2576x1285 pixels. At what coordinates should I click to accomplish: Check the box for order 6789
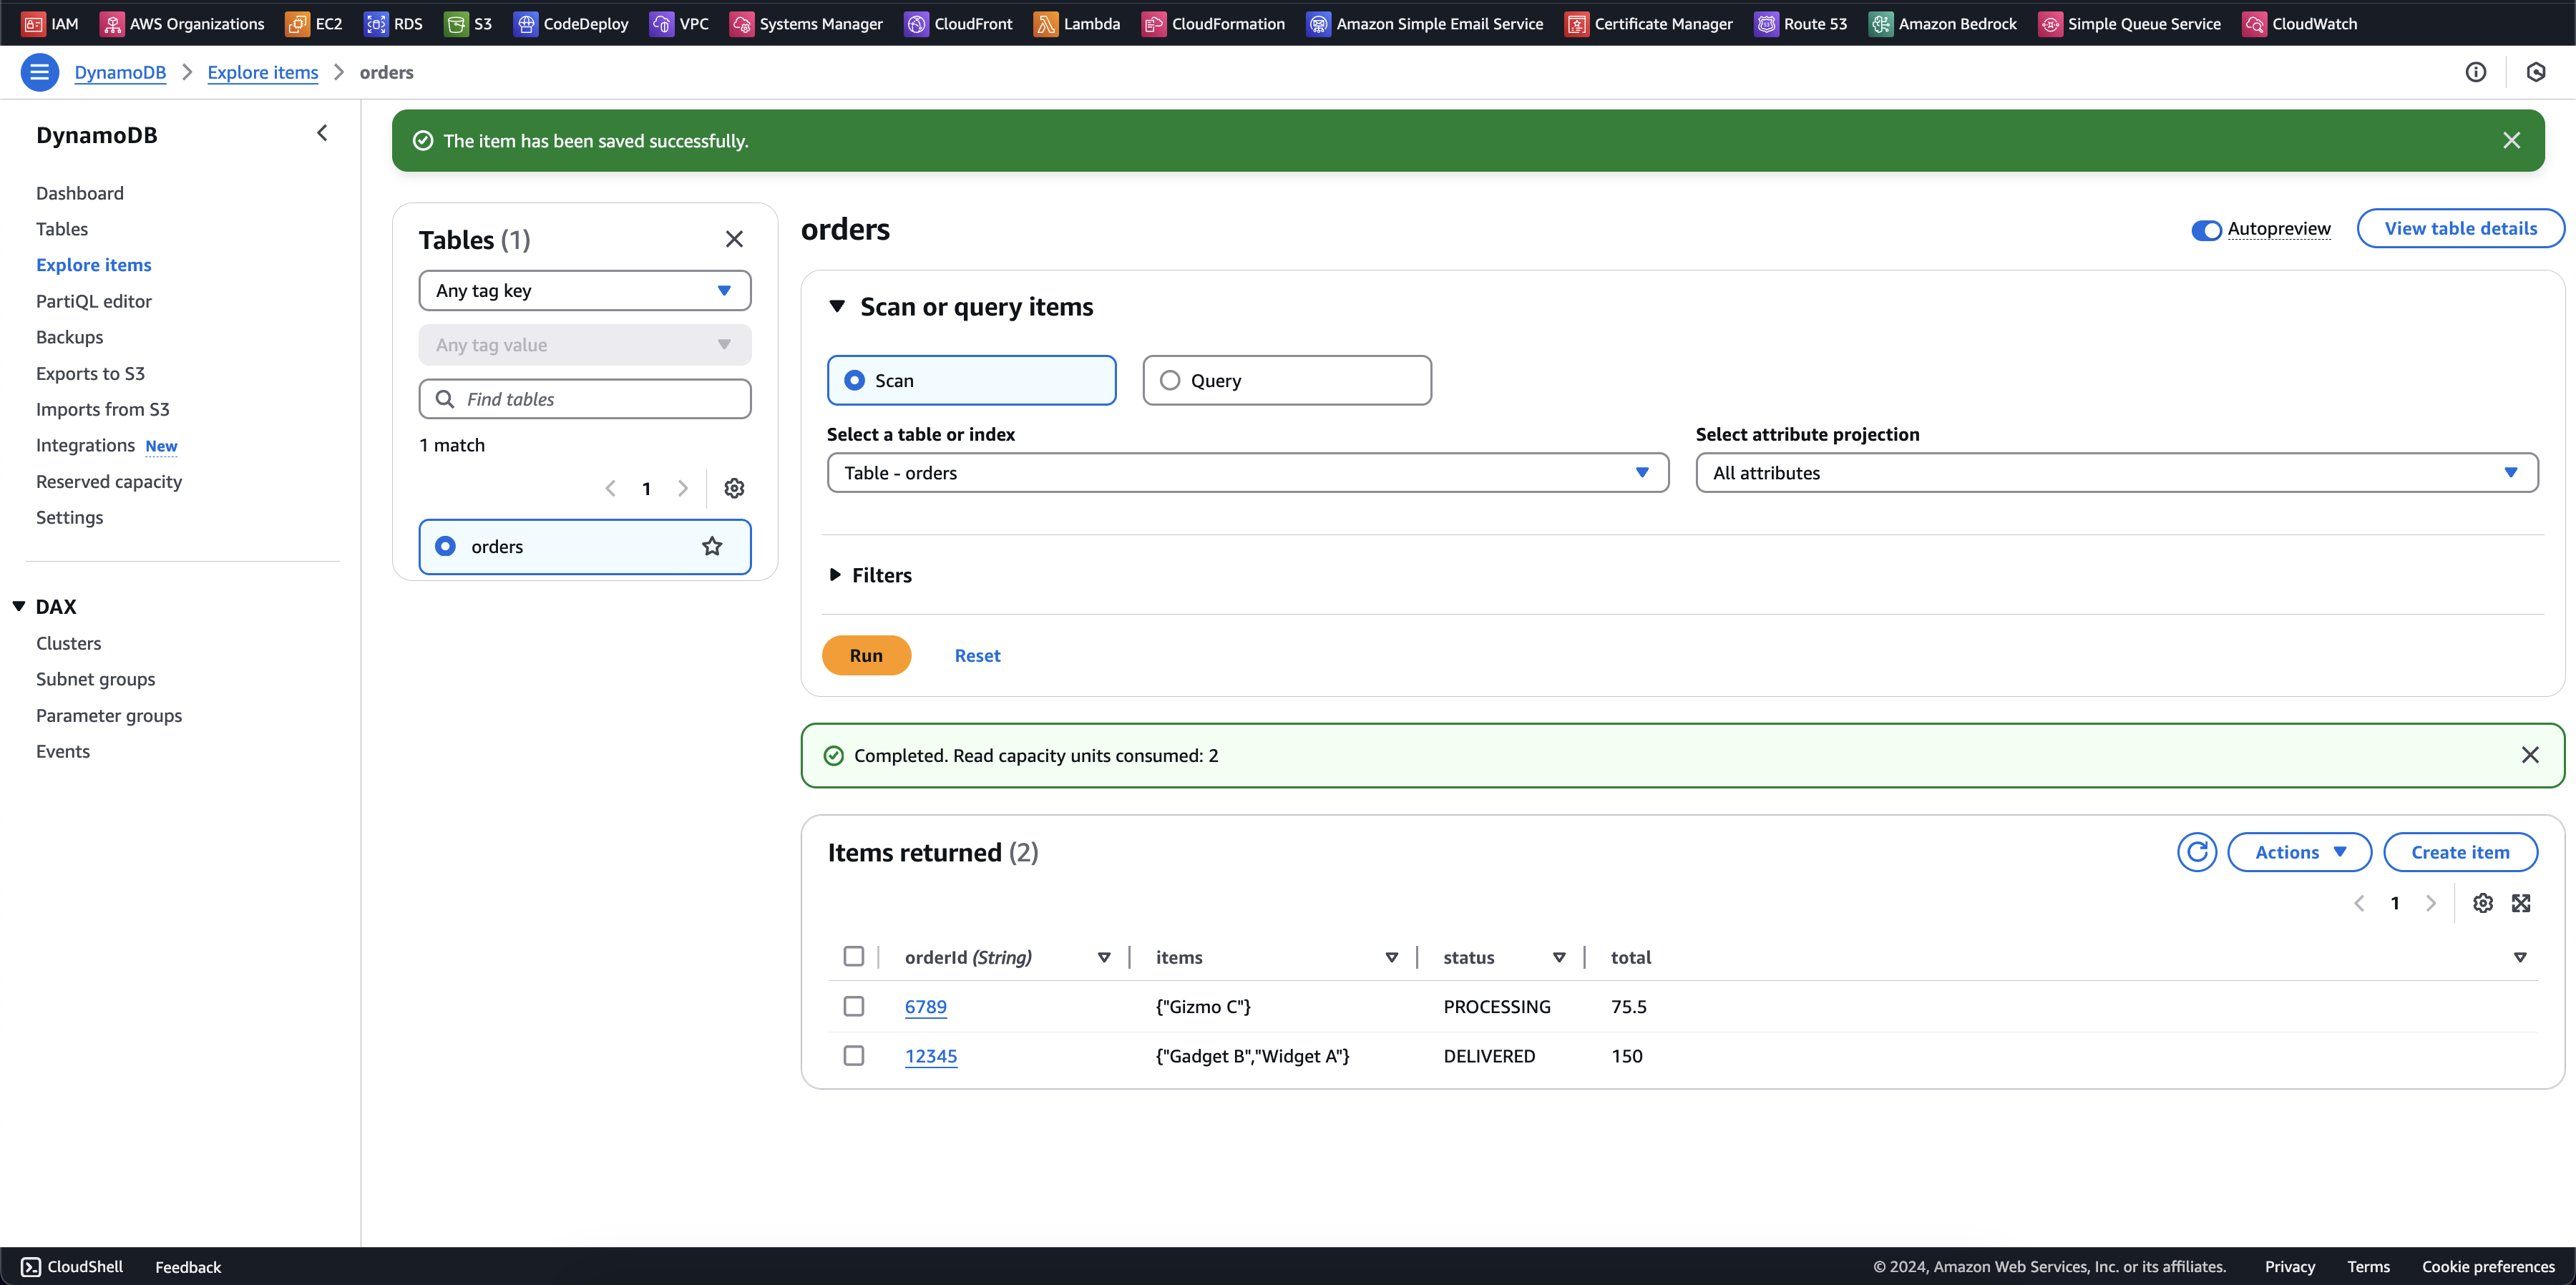coord(853,1006)
